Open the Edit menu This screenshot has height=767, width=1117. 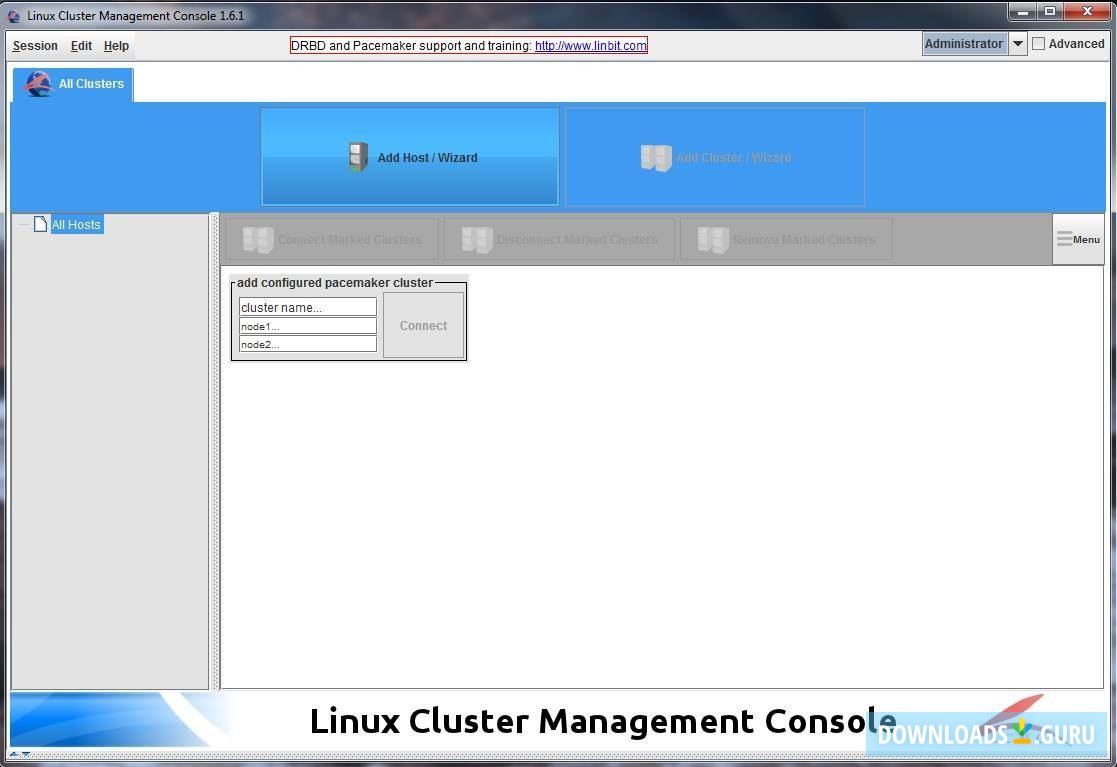[x=81, y=46]
